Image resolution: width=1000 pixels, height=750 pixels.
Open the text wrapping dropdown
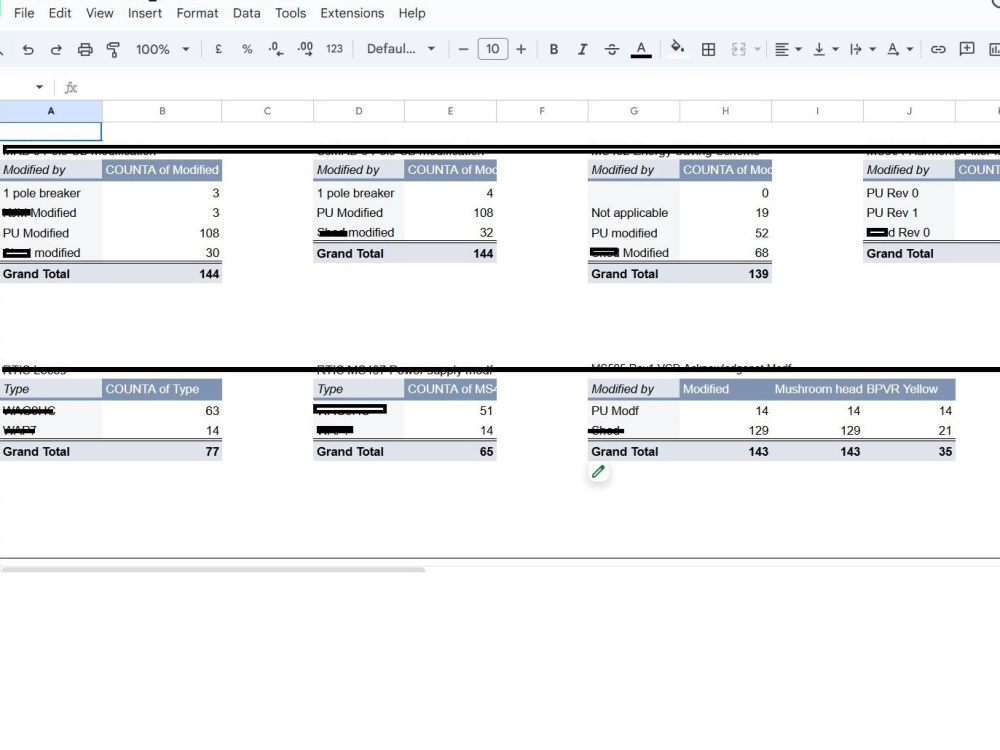[862, 49]
